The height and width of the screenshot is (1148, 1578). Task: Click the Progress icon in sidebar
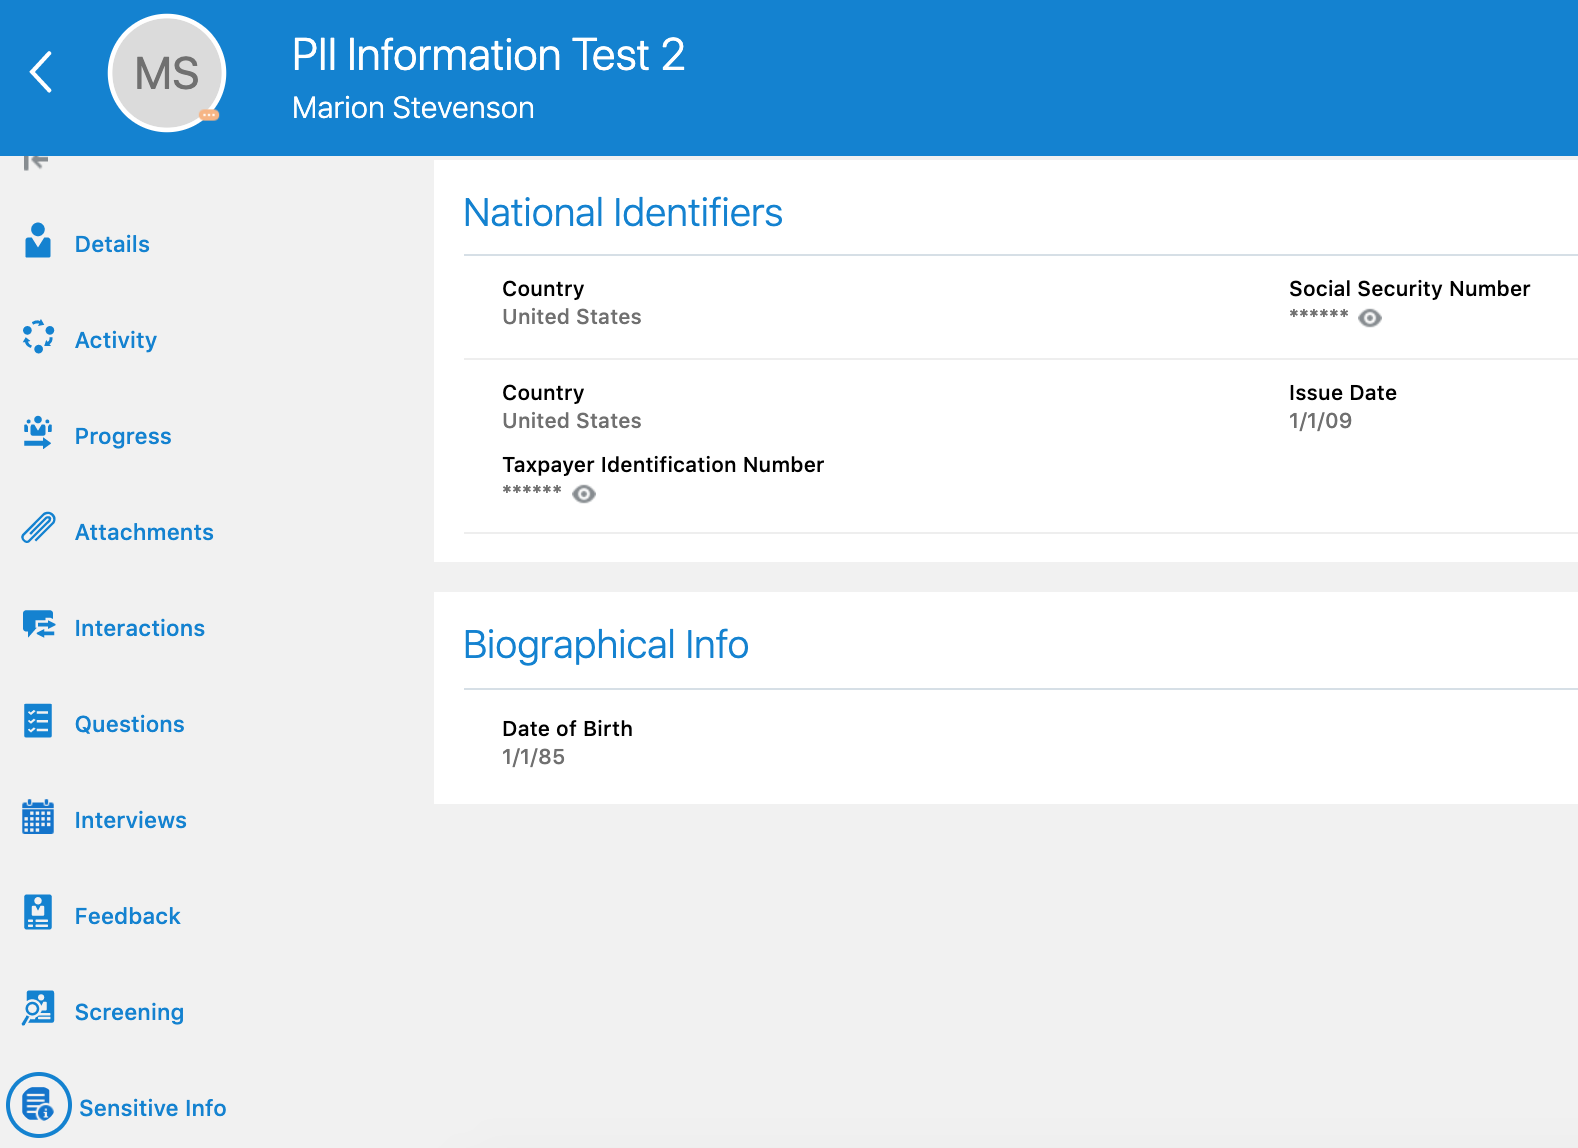38,433
